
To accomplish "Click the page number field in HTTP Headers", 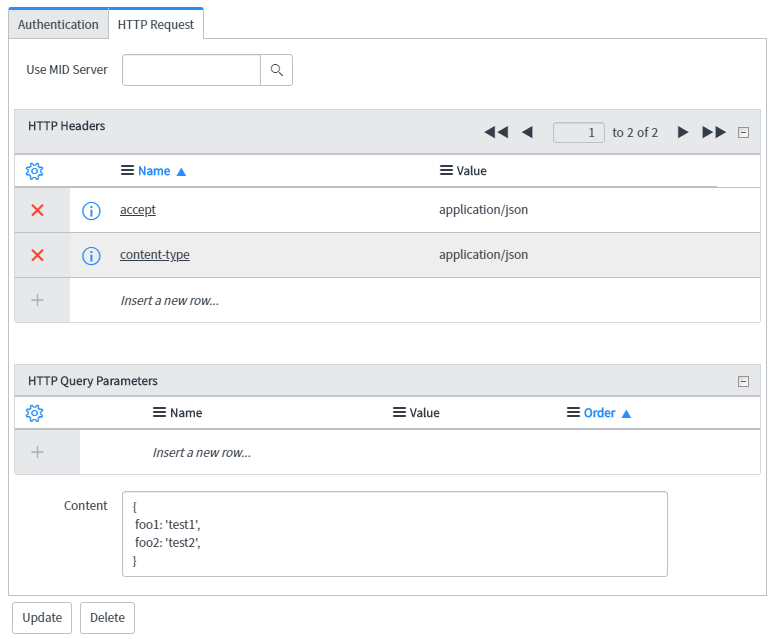I will point(579,132).
